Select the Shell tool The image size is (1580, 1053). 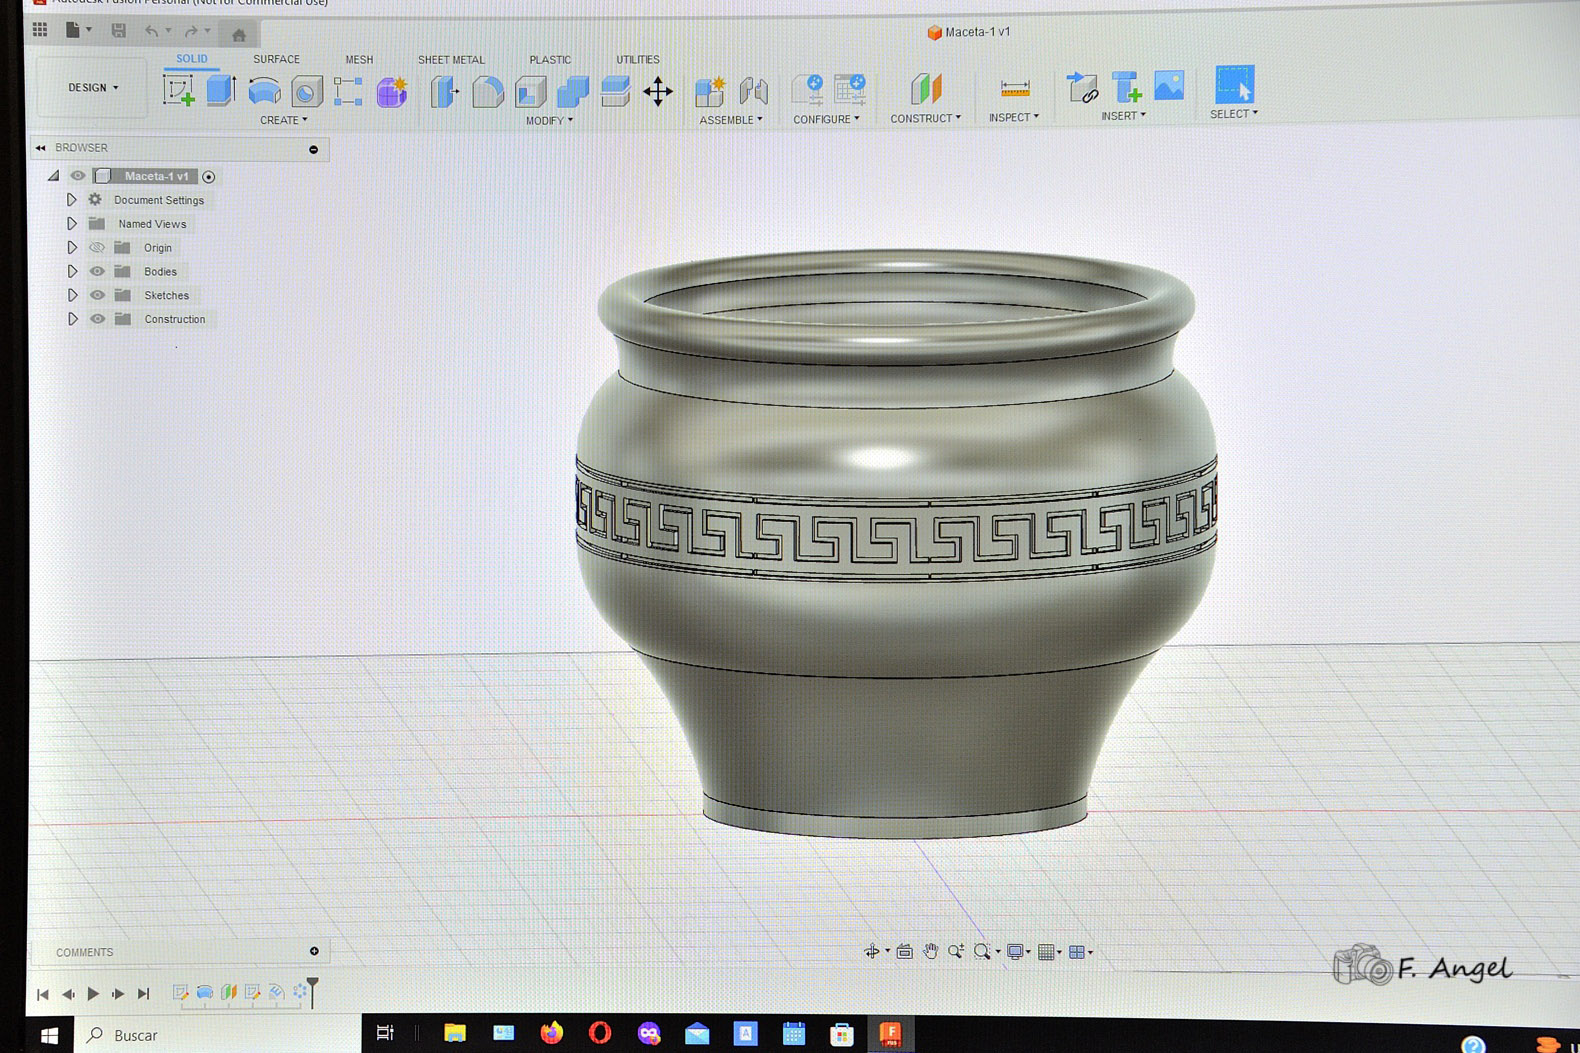point(530,92)
